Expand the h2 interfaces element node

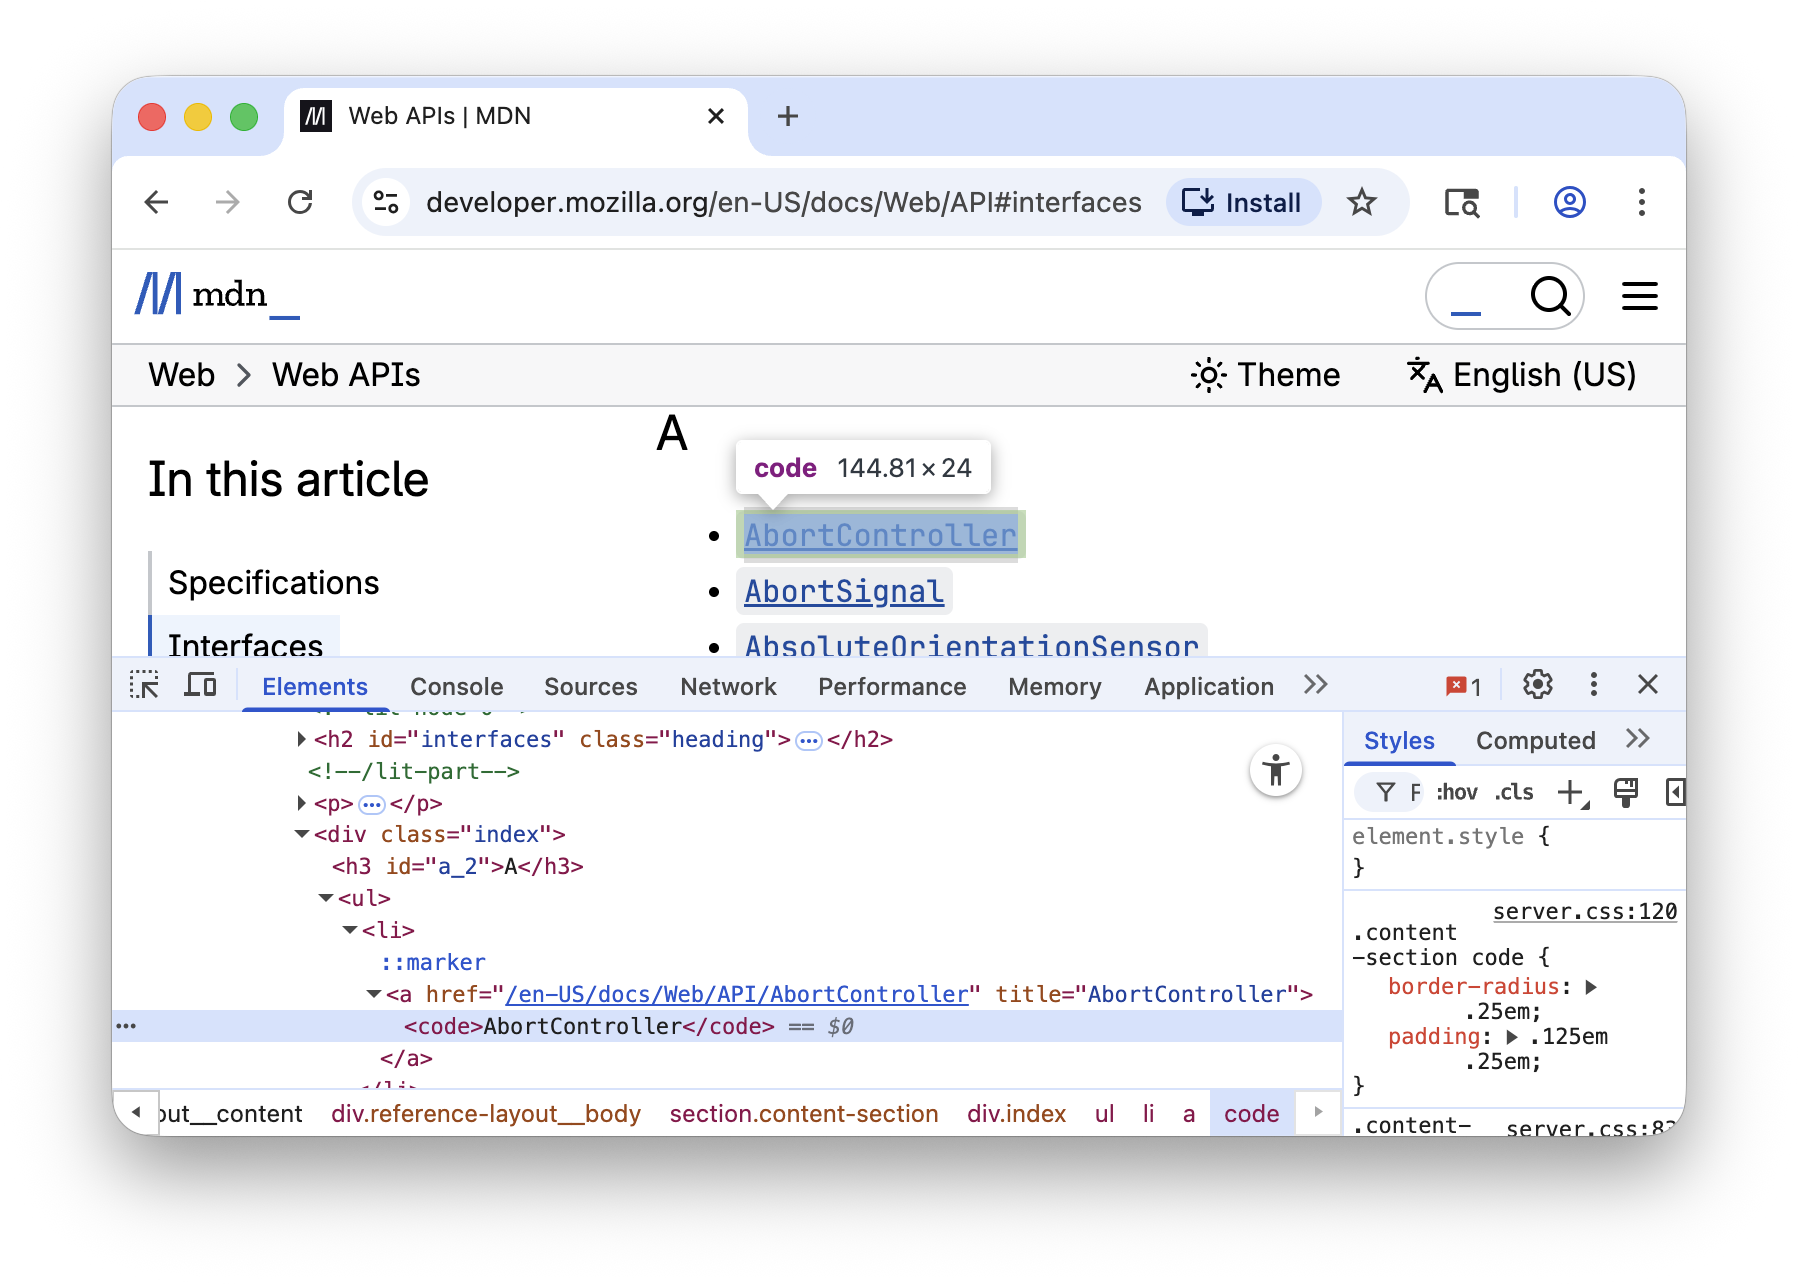(301, 739)
